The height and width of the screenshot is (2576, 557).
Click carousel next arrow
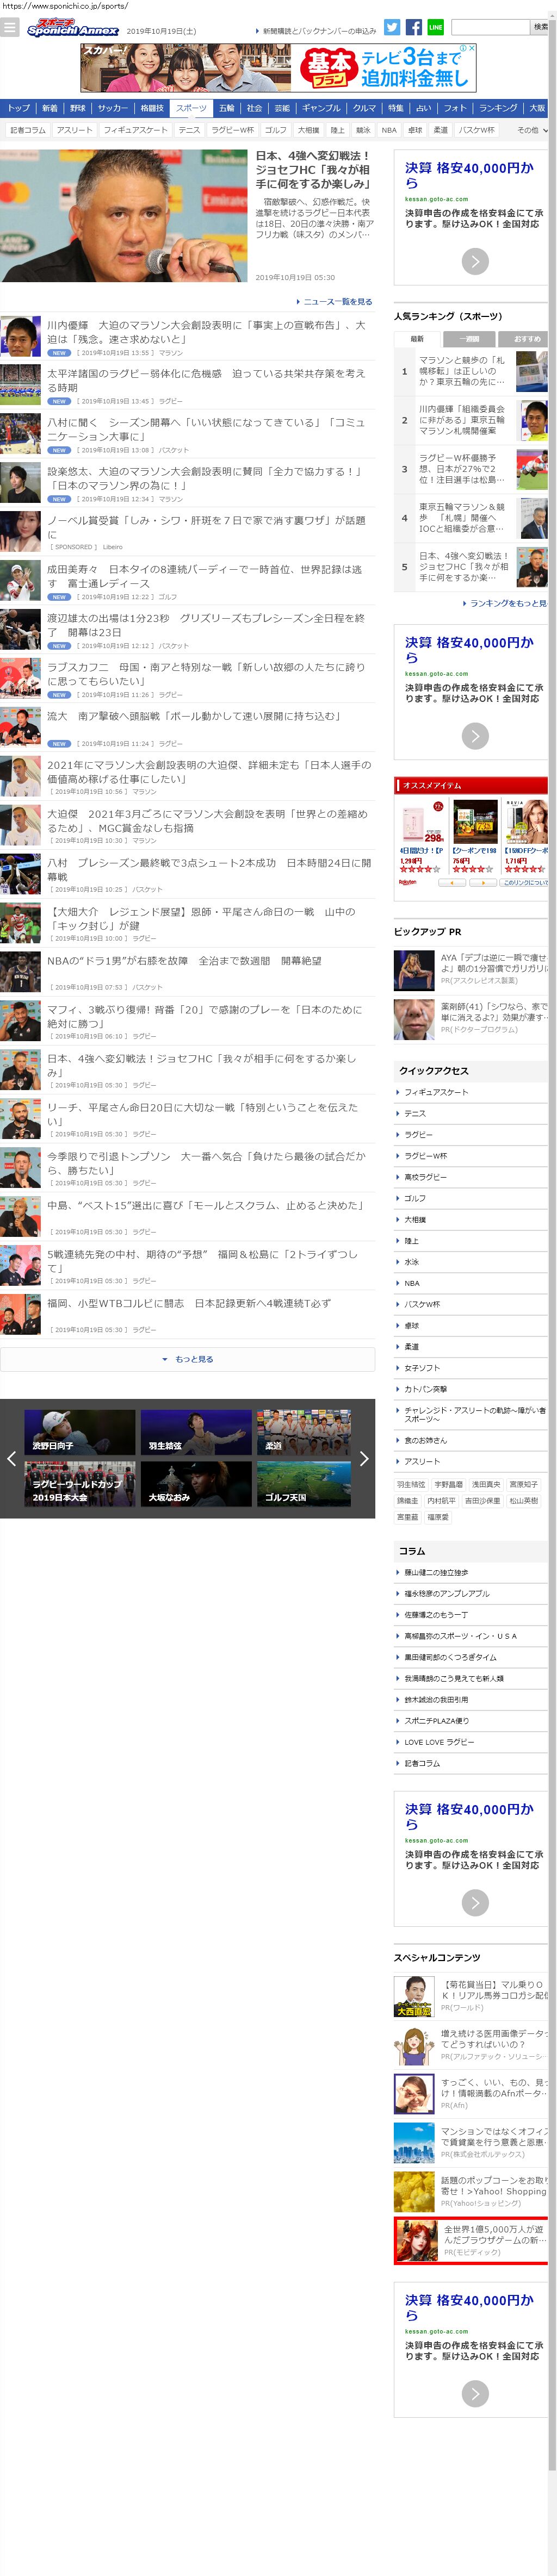pyautogui.click(x=364, y=1459)
